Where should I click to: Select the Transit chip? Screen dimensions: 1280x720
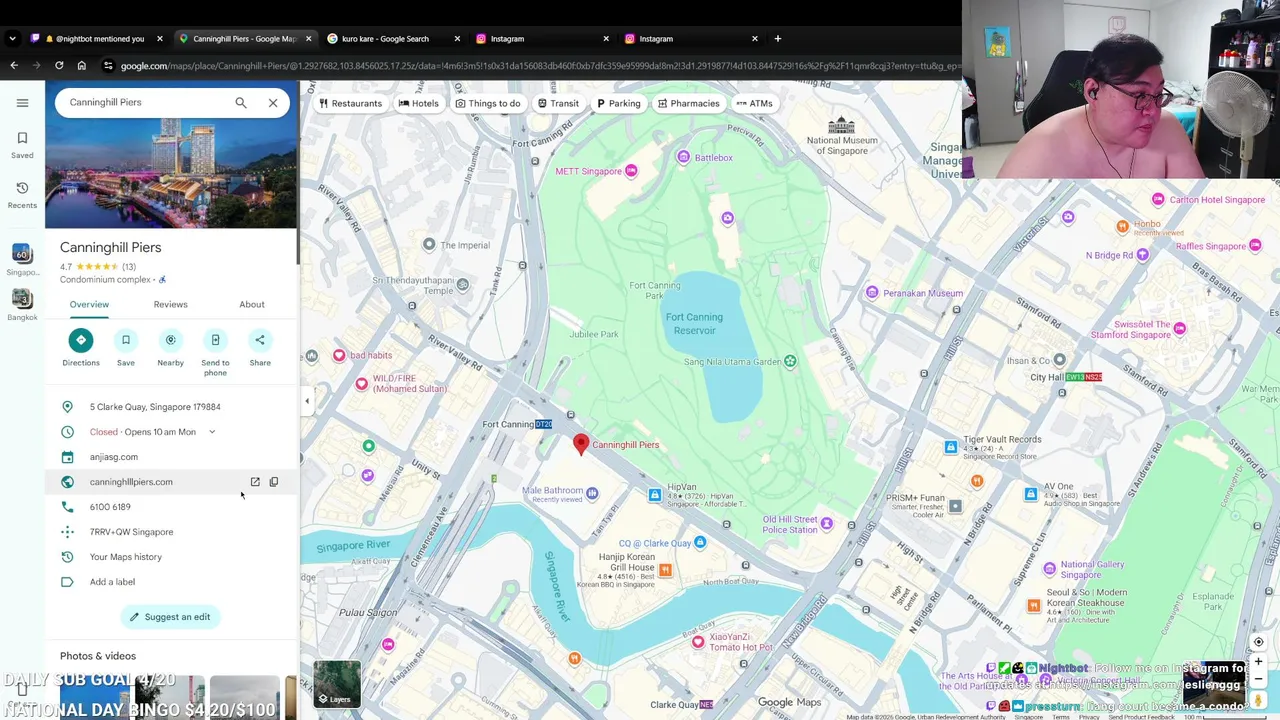coord(558,103)
